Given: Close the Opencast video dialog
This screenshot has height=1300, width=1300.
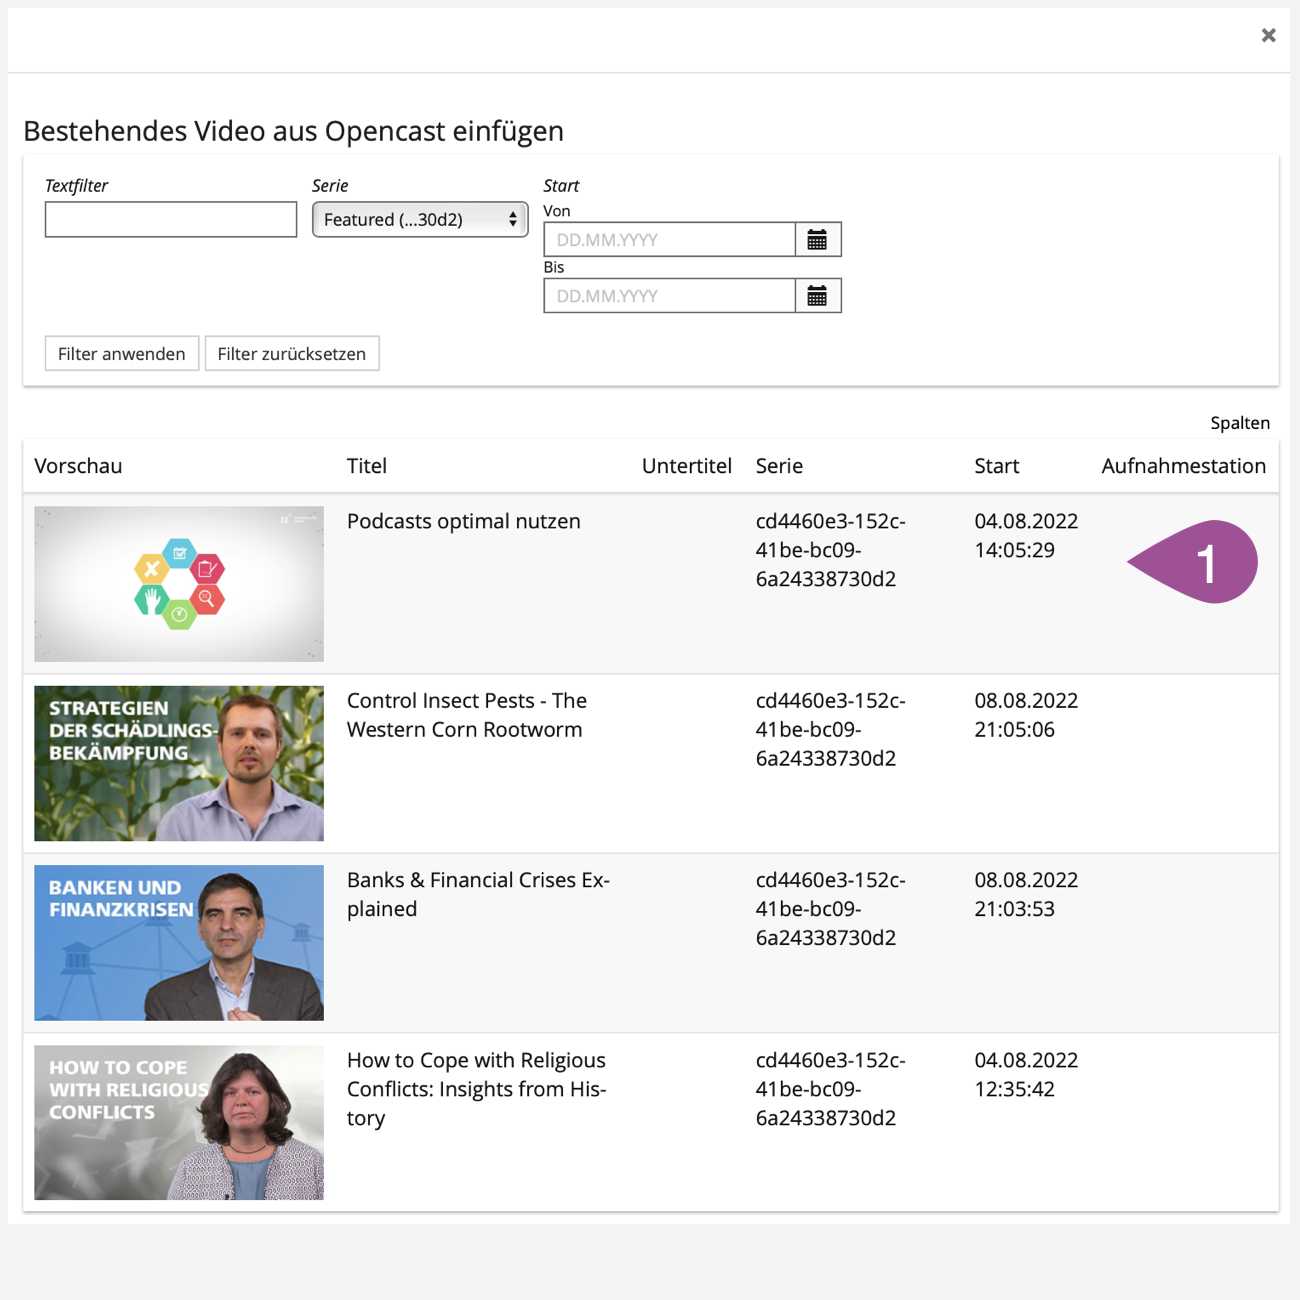Looking at the screenshot, I should click(x=1268, y=36).
